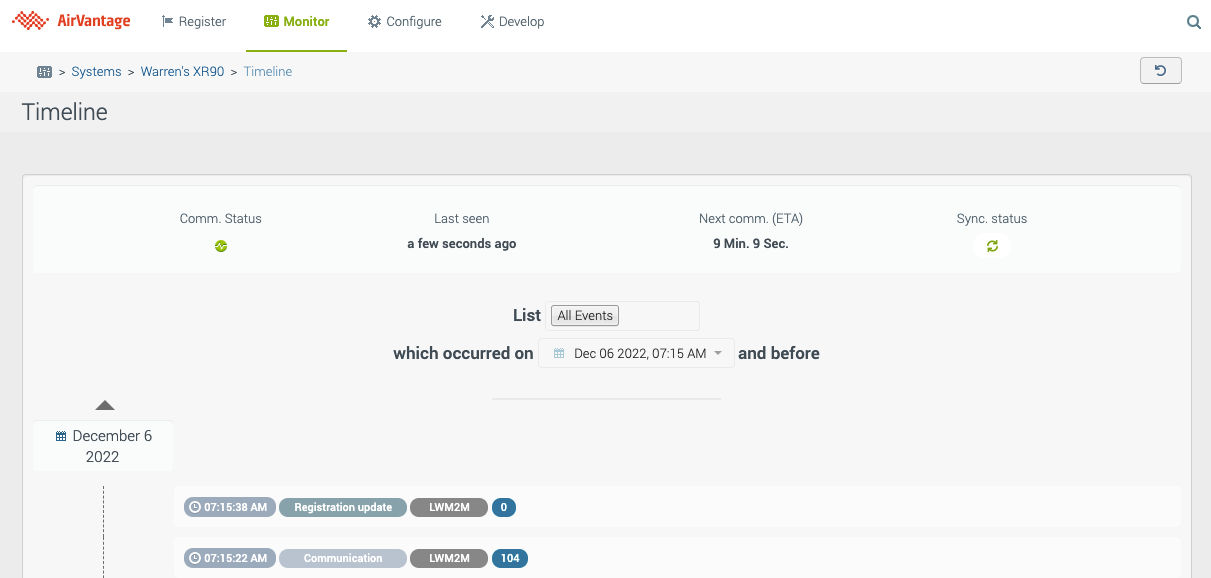Open the Register menu
This screenshot has width=1211, height=578.
(x=194, y=22)
